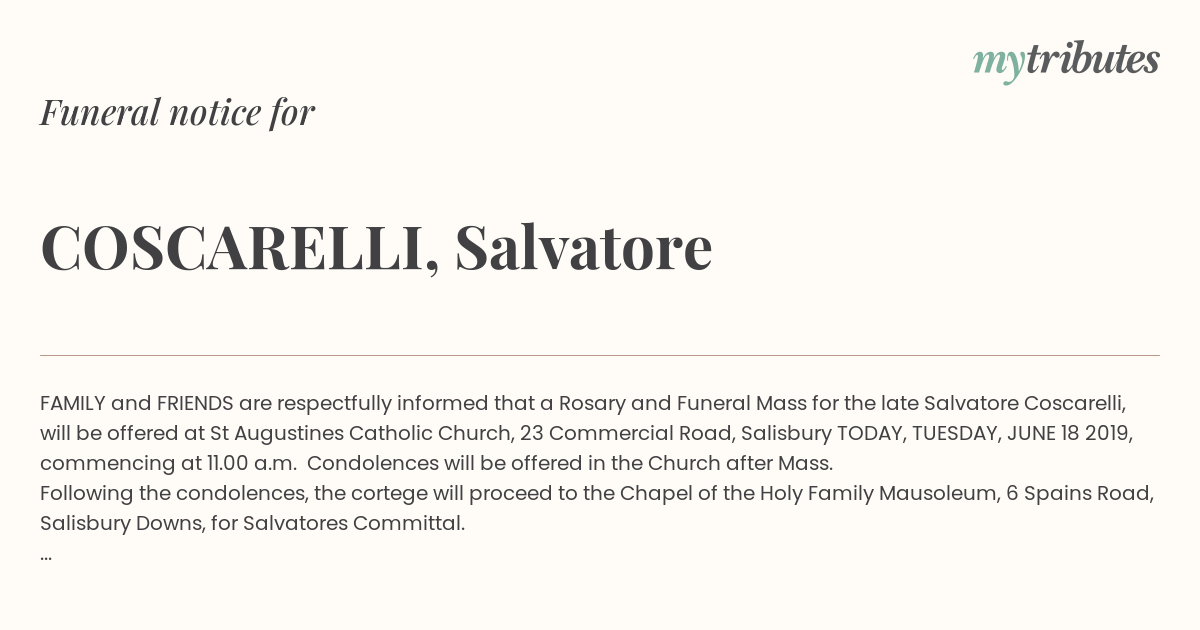
Task: Click "Salvatore Coscarelli" name in notice text
Action: click(x=1025, y=404)
